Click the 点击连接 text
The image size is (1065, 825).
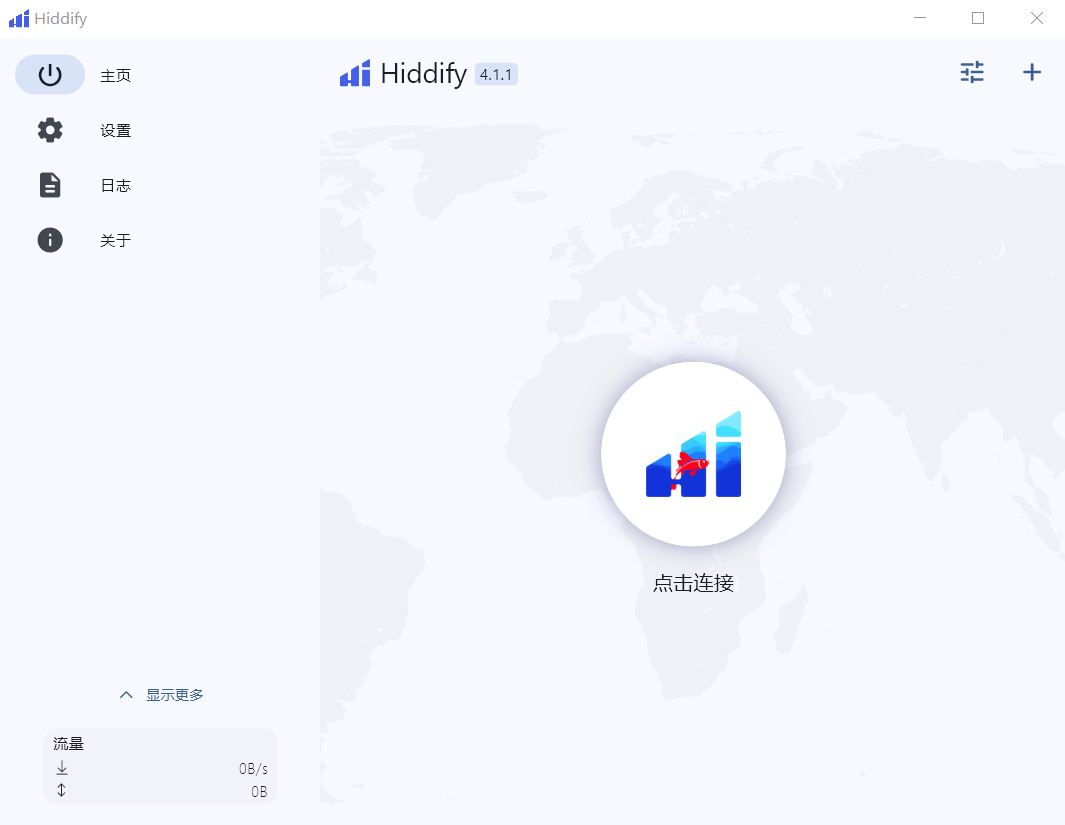[693, 583]
